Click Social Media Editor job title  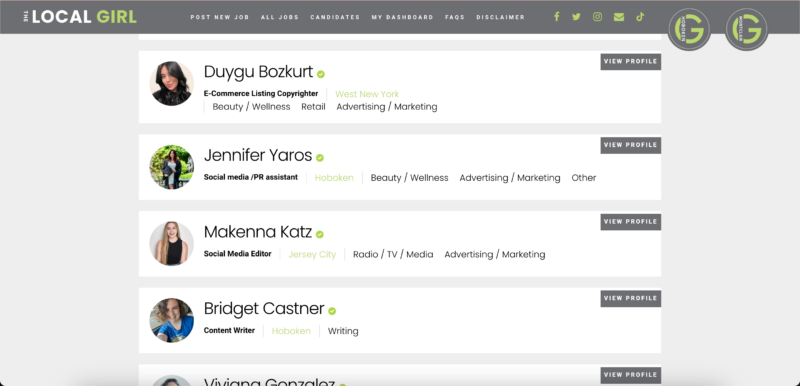pyautogui.click(x=237, y=254)
